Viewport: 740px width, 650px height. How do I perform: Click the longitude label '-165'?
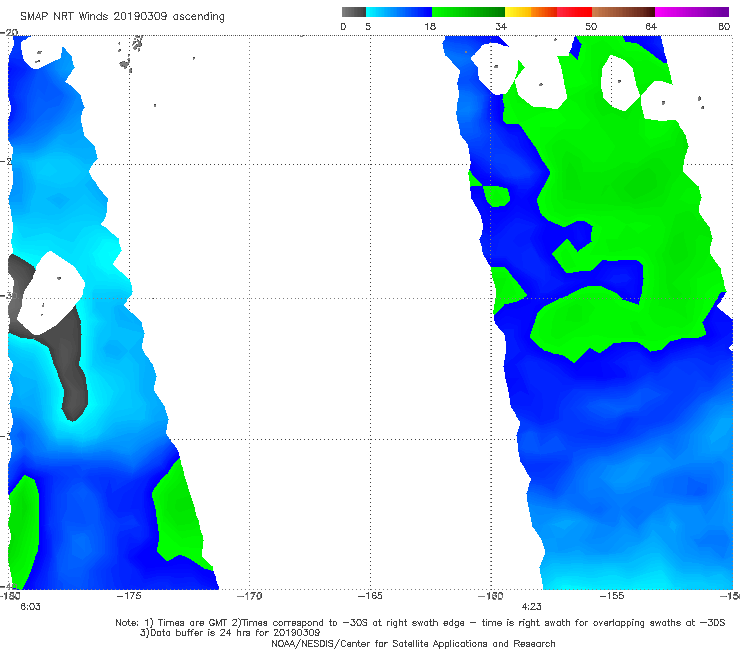(370, 596)
